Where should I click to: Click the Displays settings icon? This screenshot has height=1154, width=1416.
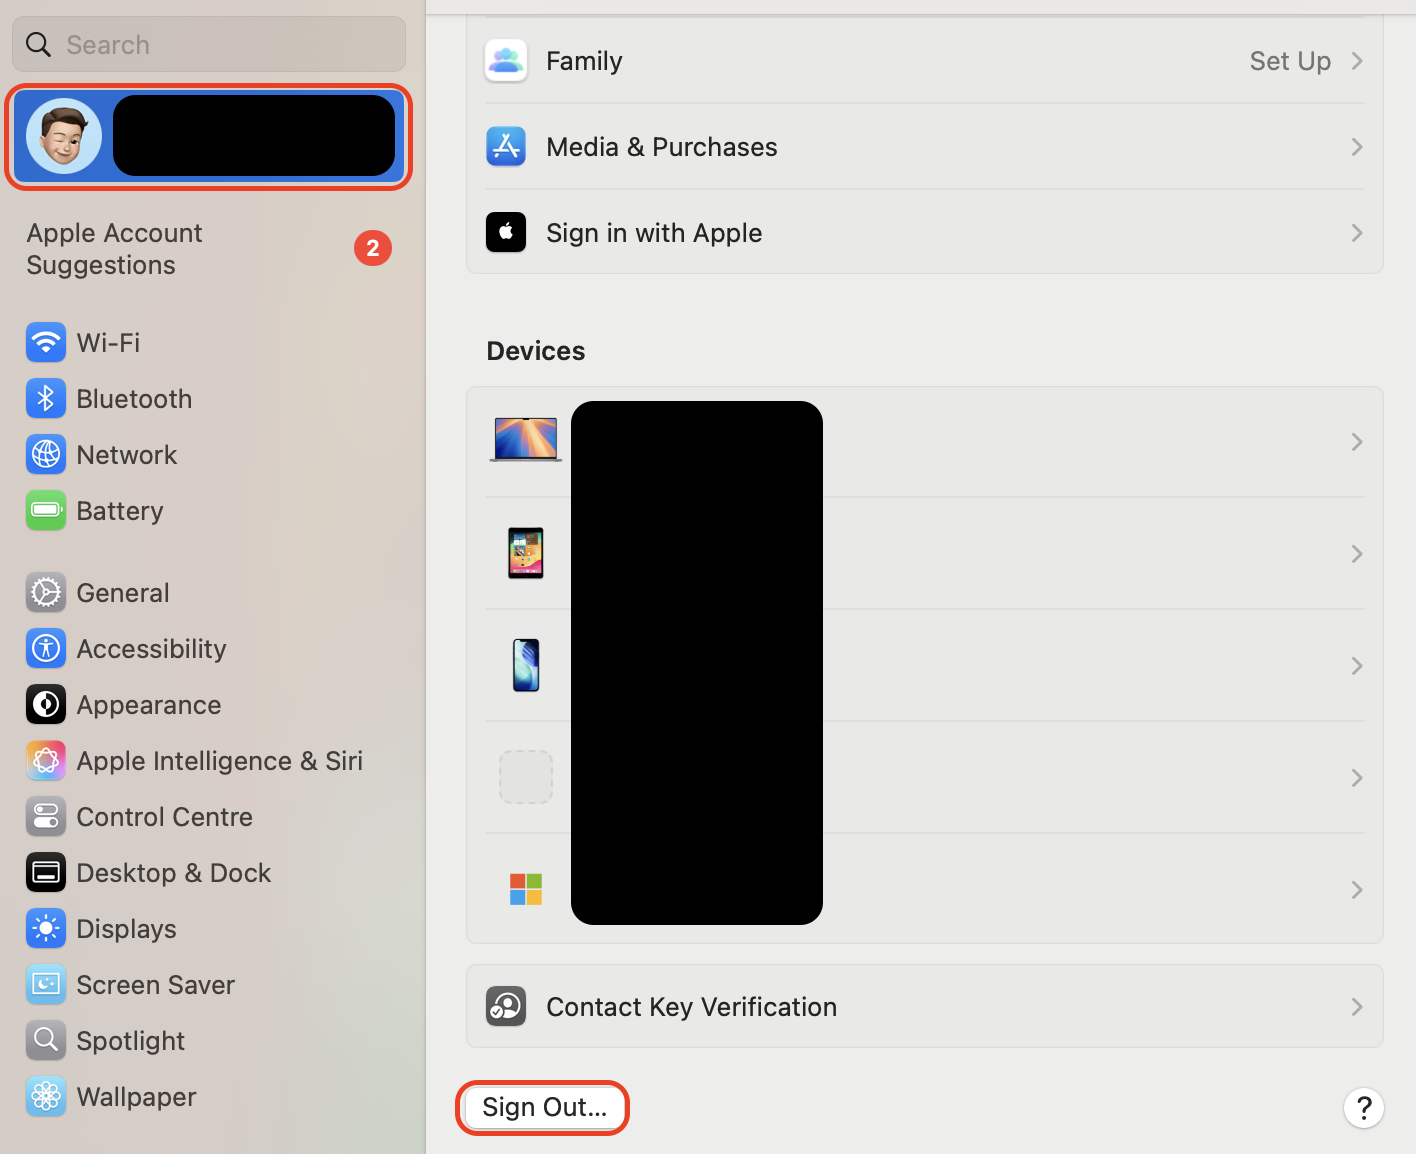[x=46, y=928]
